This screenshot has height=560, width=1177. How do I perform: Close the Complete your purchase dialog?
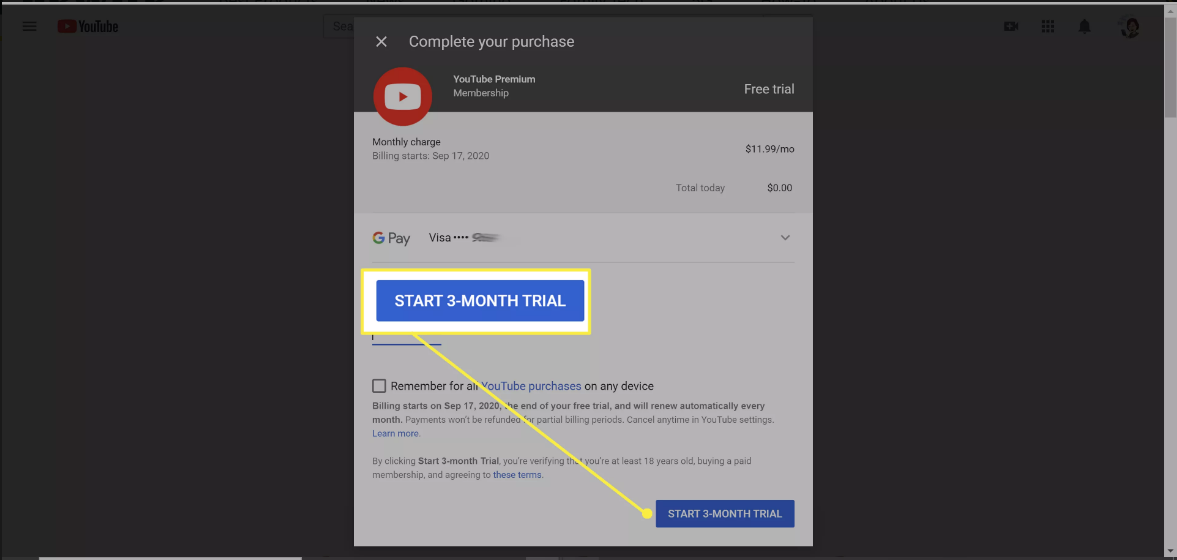point(381,42)
